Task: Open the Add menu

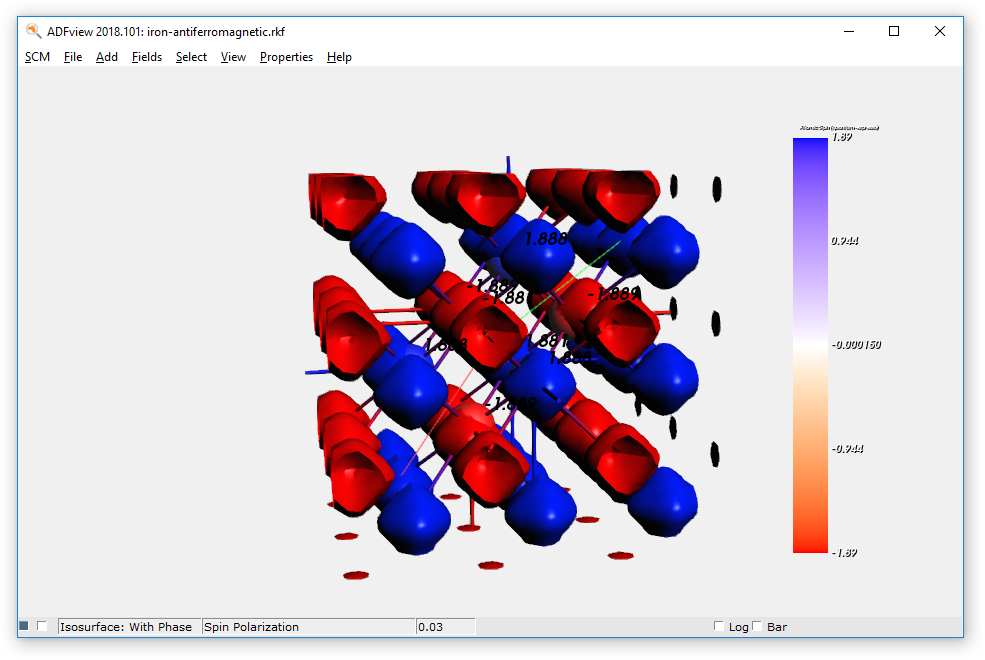Action: [106, 57]
